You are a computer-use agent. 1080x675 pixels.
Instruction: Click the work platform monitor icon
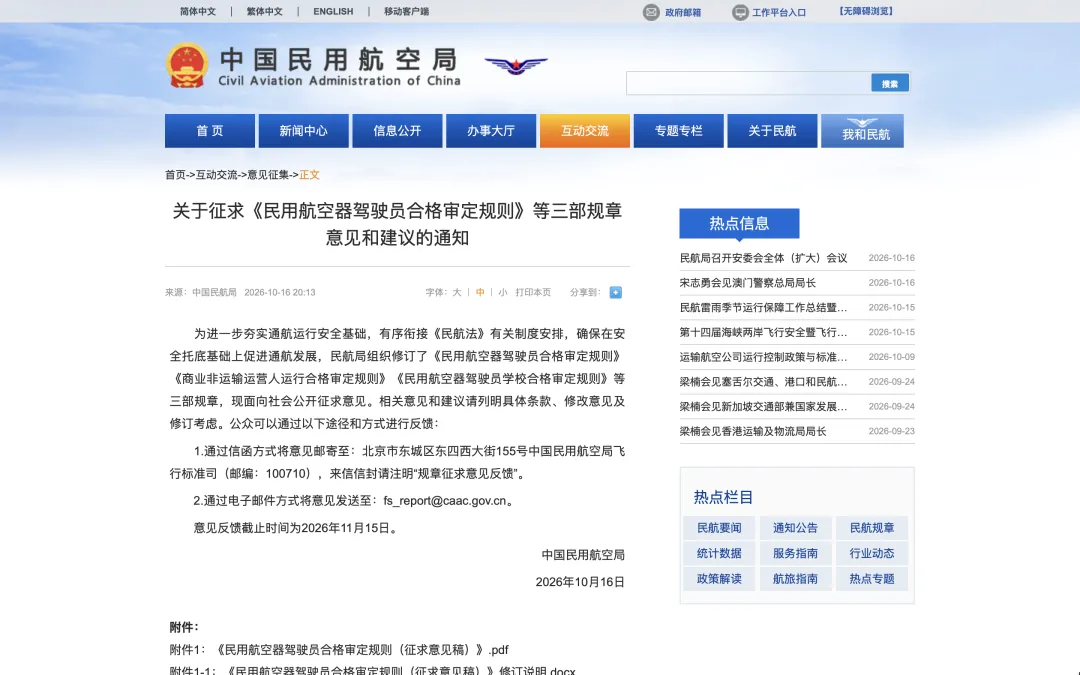click(x=740, y=12)
